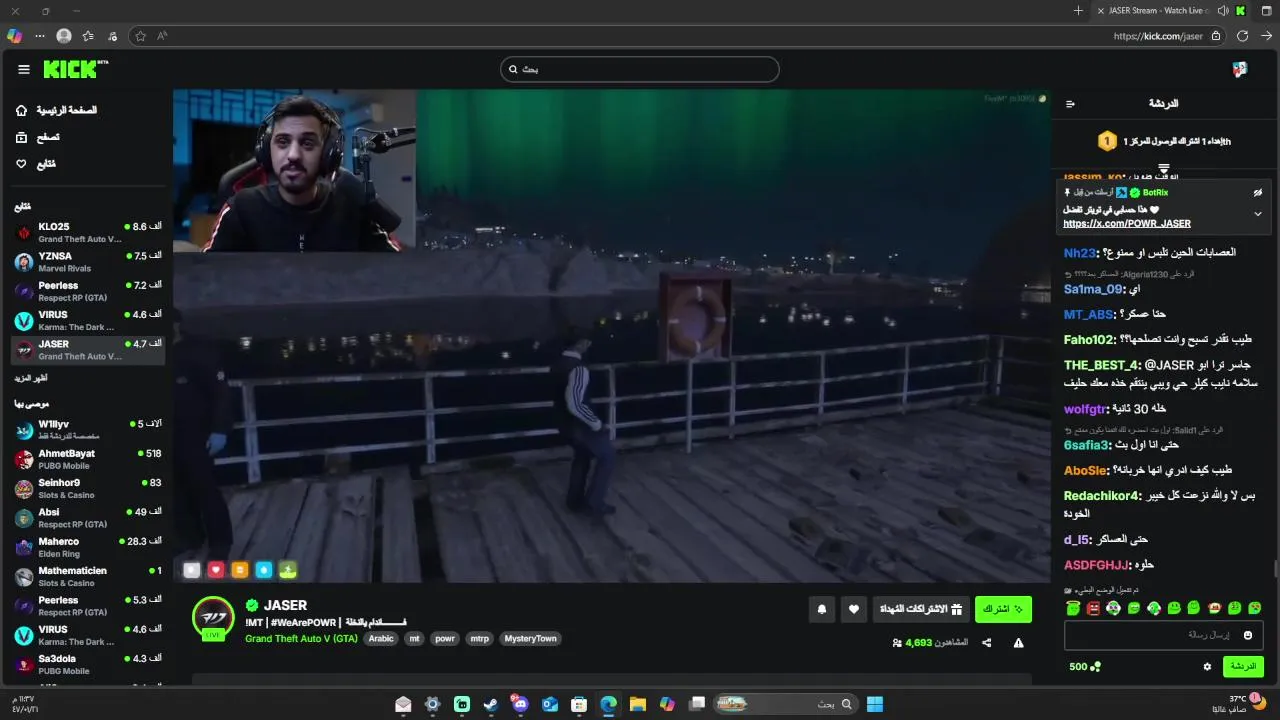
Task: Expand the pinned BotRix message chevron
Action: tap(1258, 213)
